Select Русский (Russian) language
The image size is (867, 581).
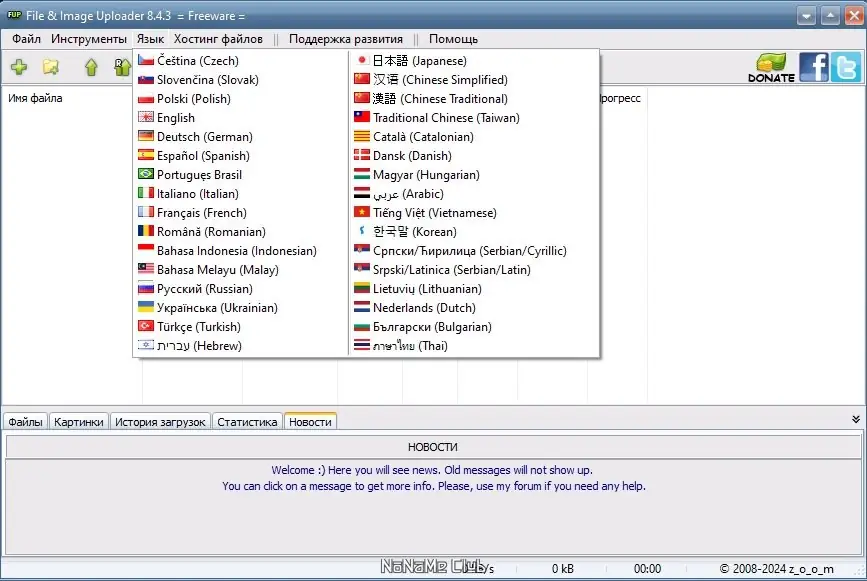click(241, 289)
